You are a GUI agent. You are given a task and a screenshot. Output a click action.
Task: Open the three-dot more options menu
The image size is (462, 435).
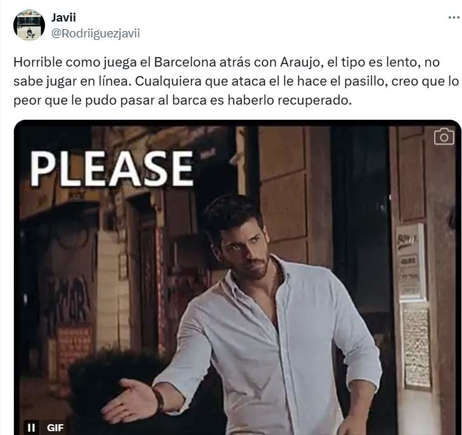pyautogui.click(x=454, y=17)
